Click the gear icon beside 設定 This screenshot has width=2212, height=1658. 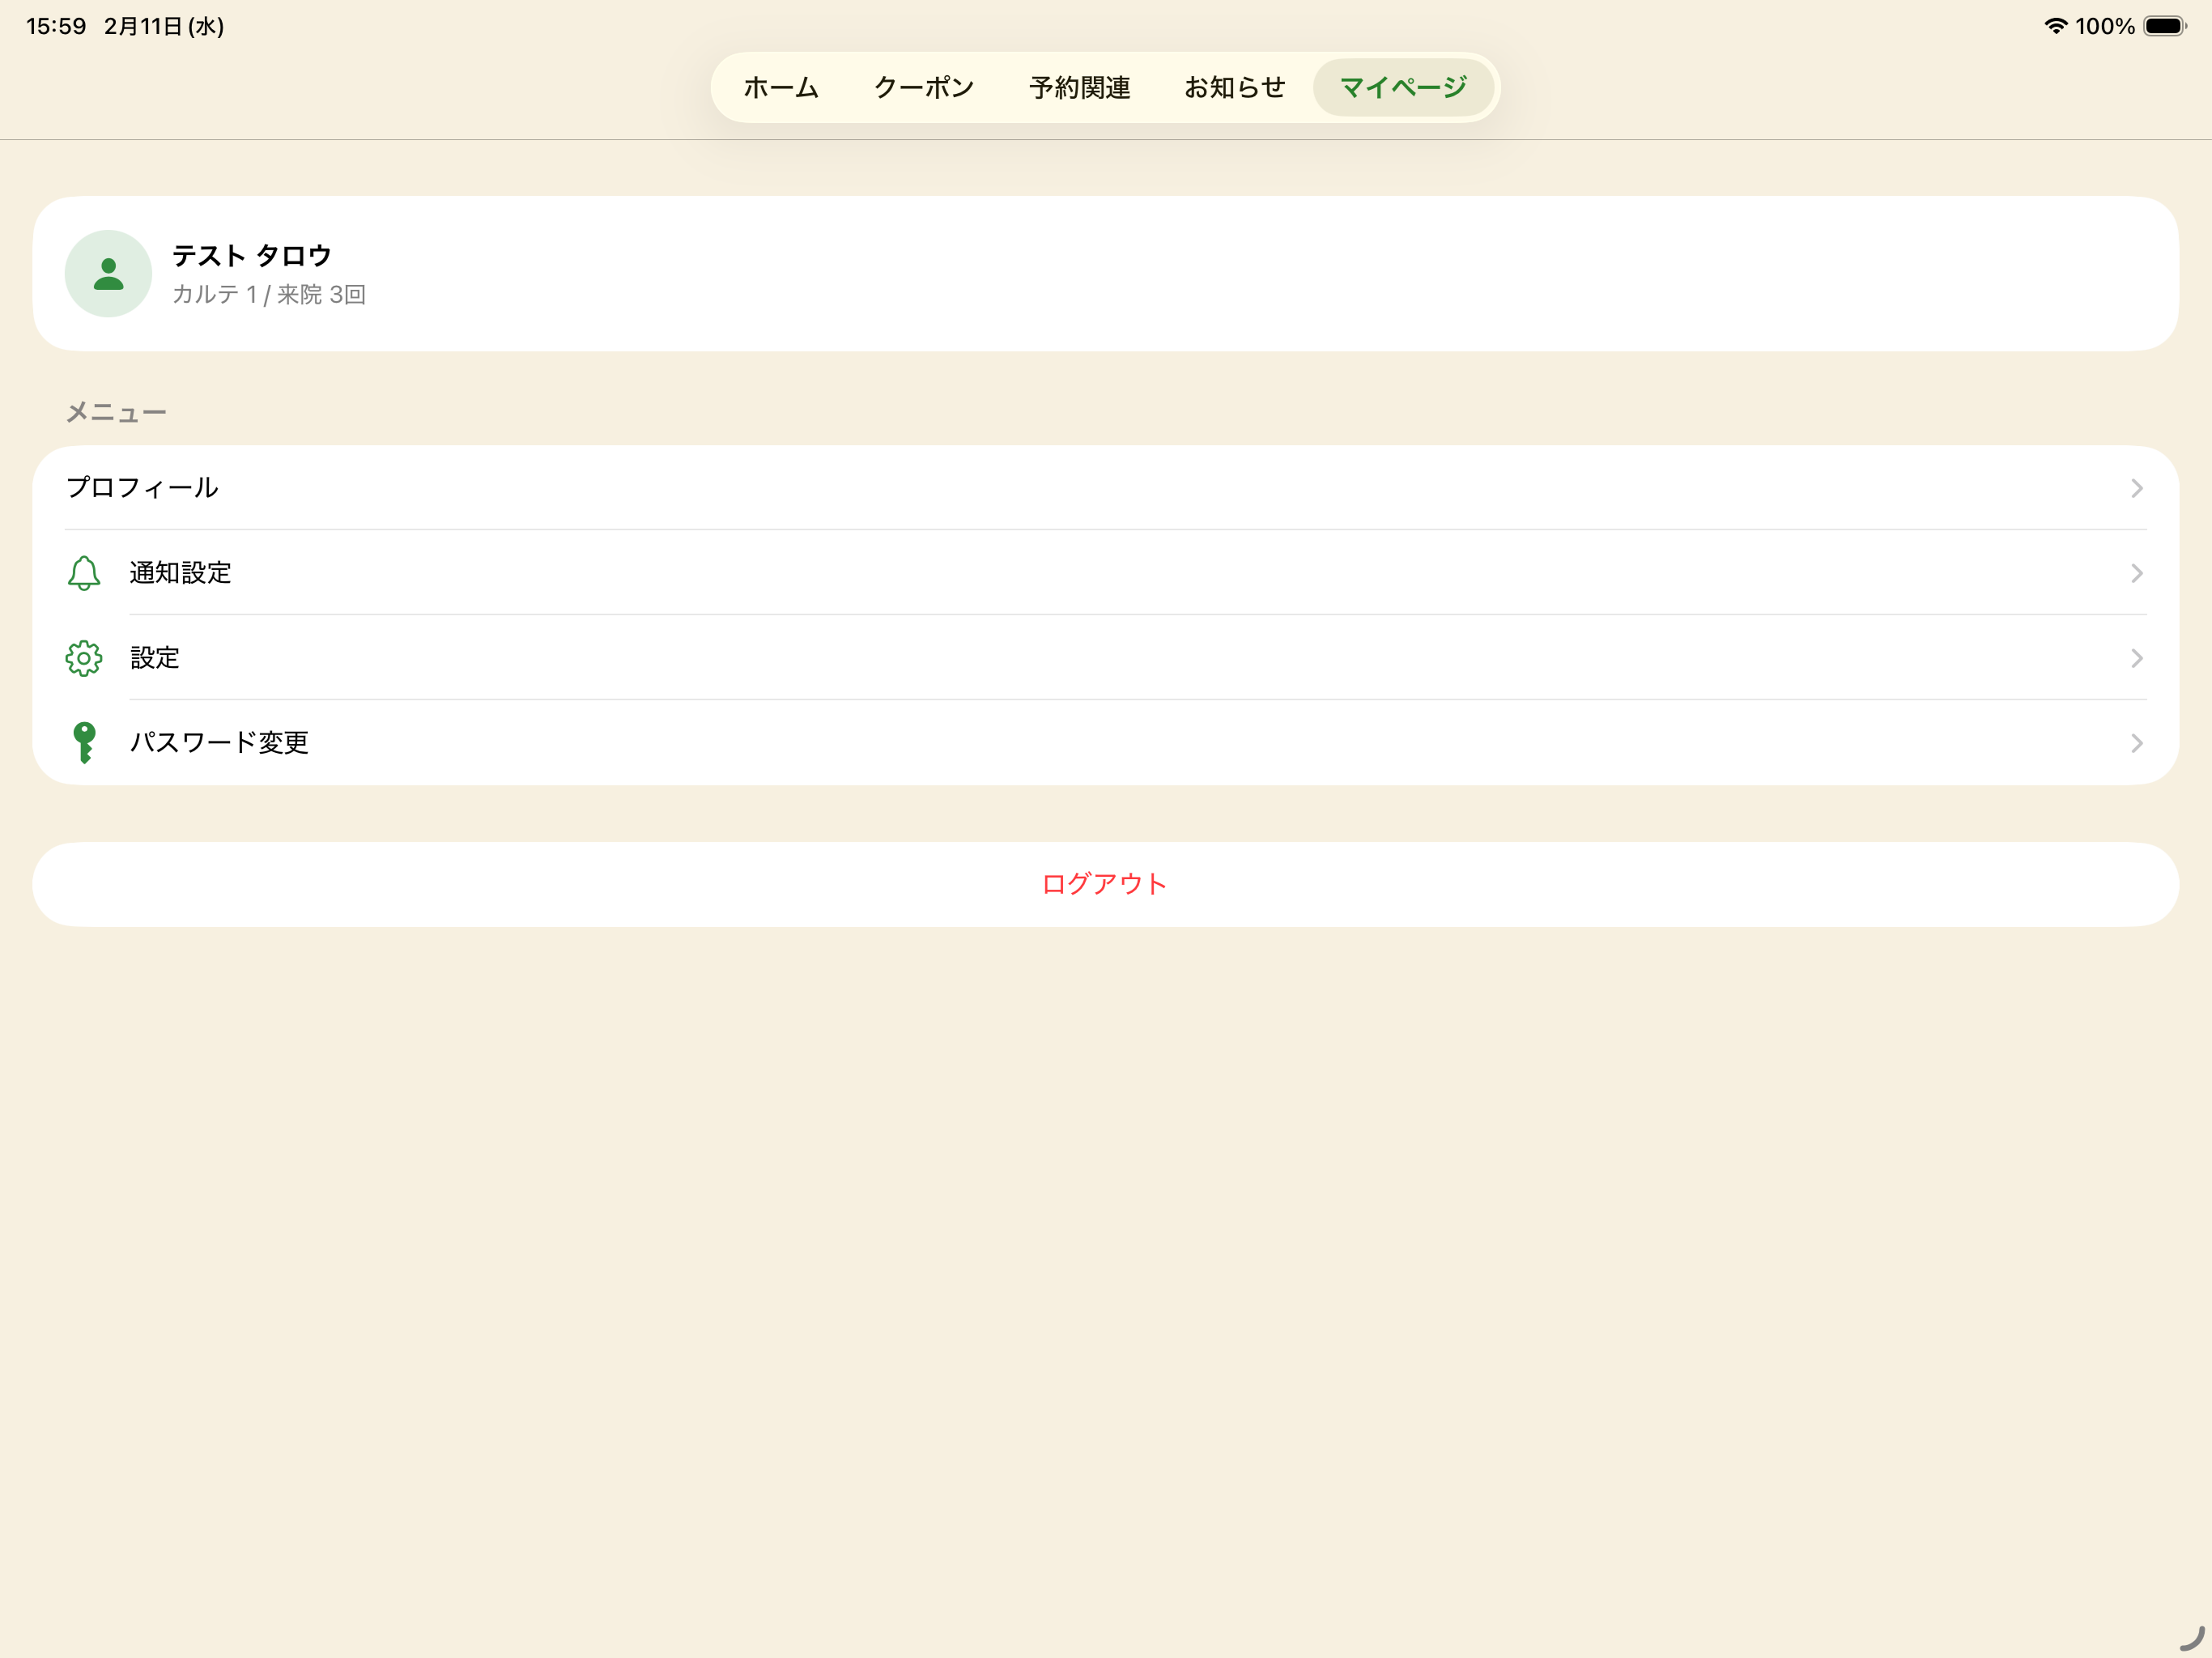point(84,658)
